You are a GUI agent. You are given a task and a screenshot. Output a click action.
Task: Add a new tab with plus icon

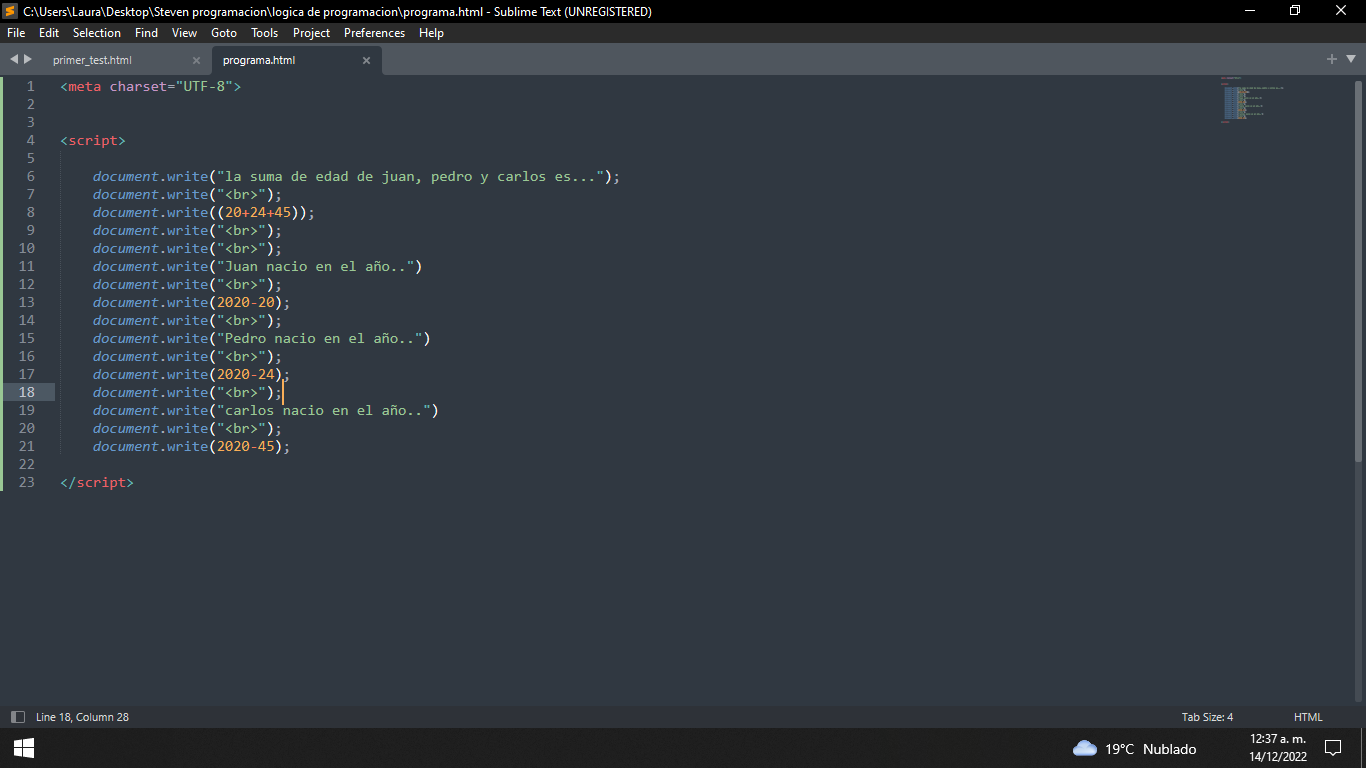point(1332,59)
